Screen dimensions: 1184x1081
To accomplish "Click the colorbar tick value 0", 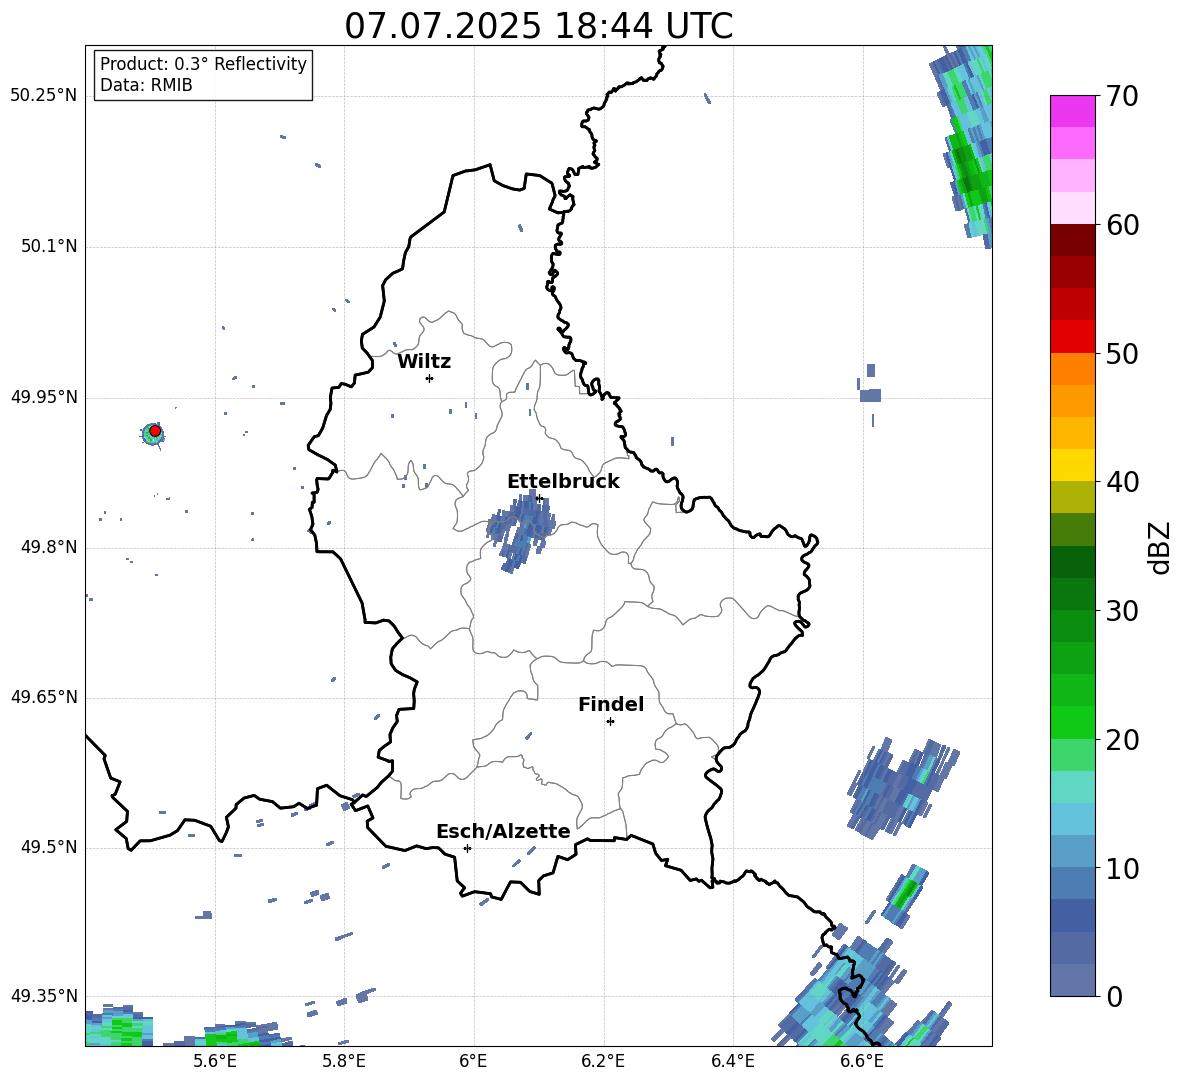I will 1114,997.
